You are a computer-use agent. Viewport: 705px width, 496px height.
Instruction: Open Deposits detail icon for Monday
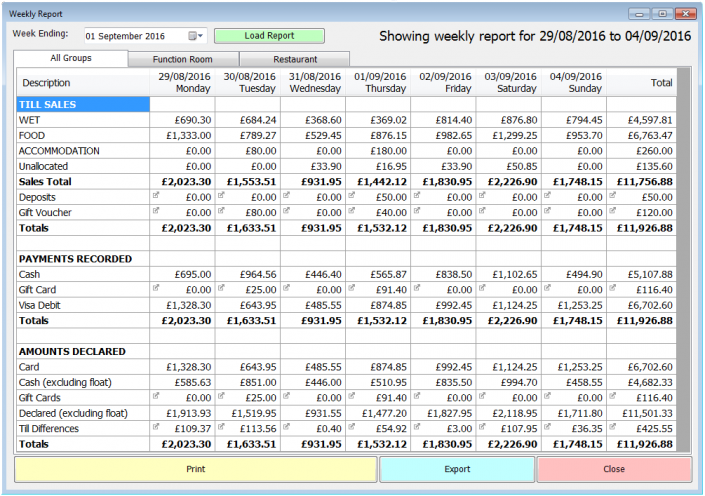click(156, 195)
